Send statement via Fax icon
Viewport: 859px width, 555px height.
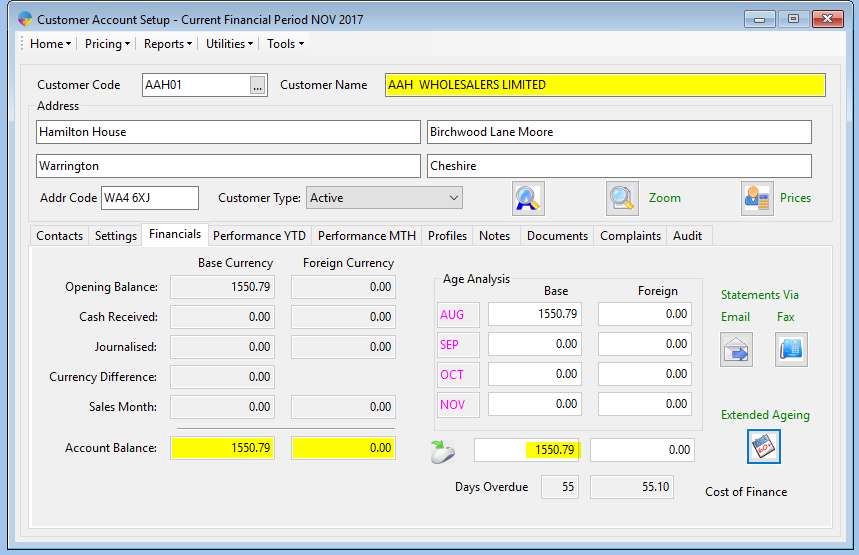coord(791,350)
